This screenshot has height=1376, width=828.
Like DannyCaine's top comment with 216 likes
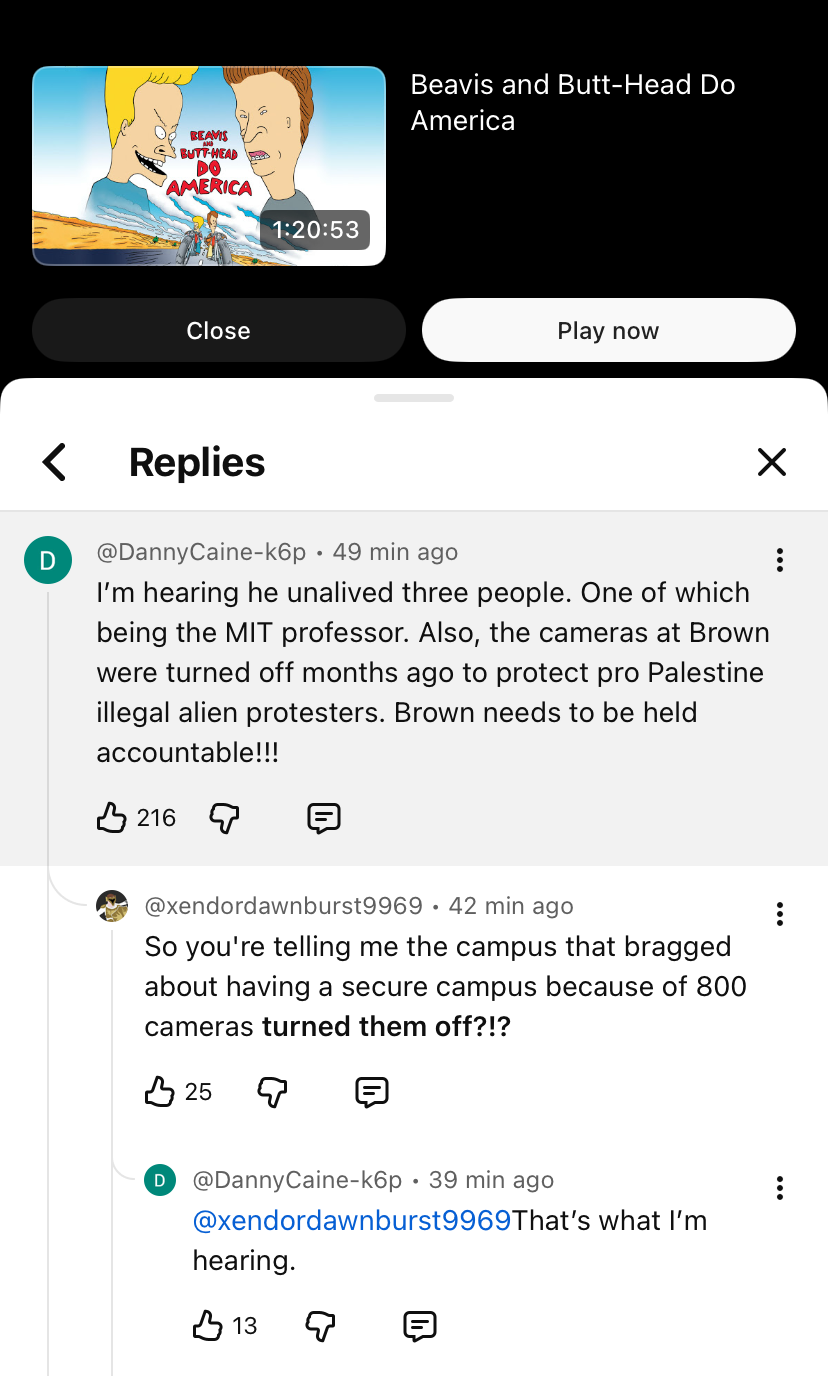(x=111, y=818)
